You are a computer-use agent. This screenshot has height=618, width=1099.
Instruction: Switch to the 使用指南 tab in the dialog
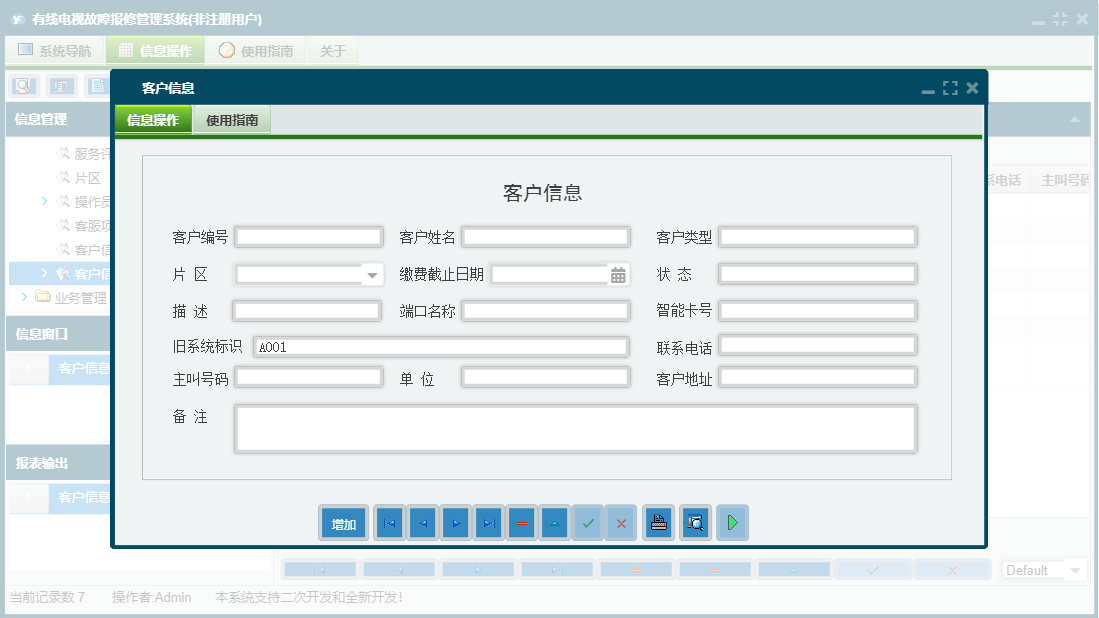[232, 118]
